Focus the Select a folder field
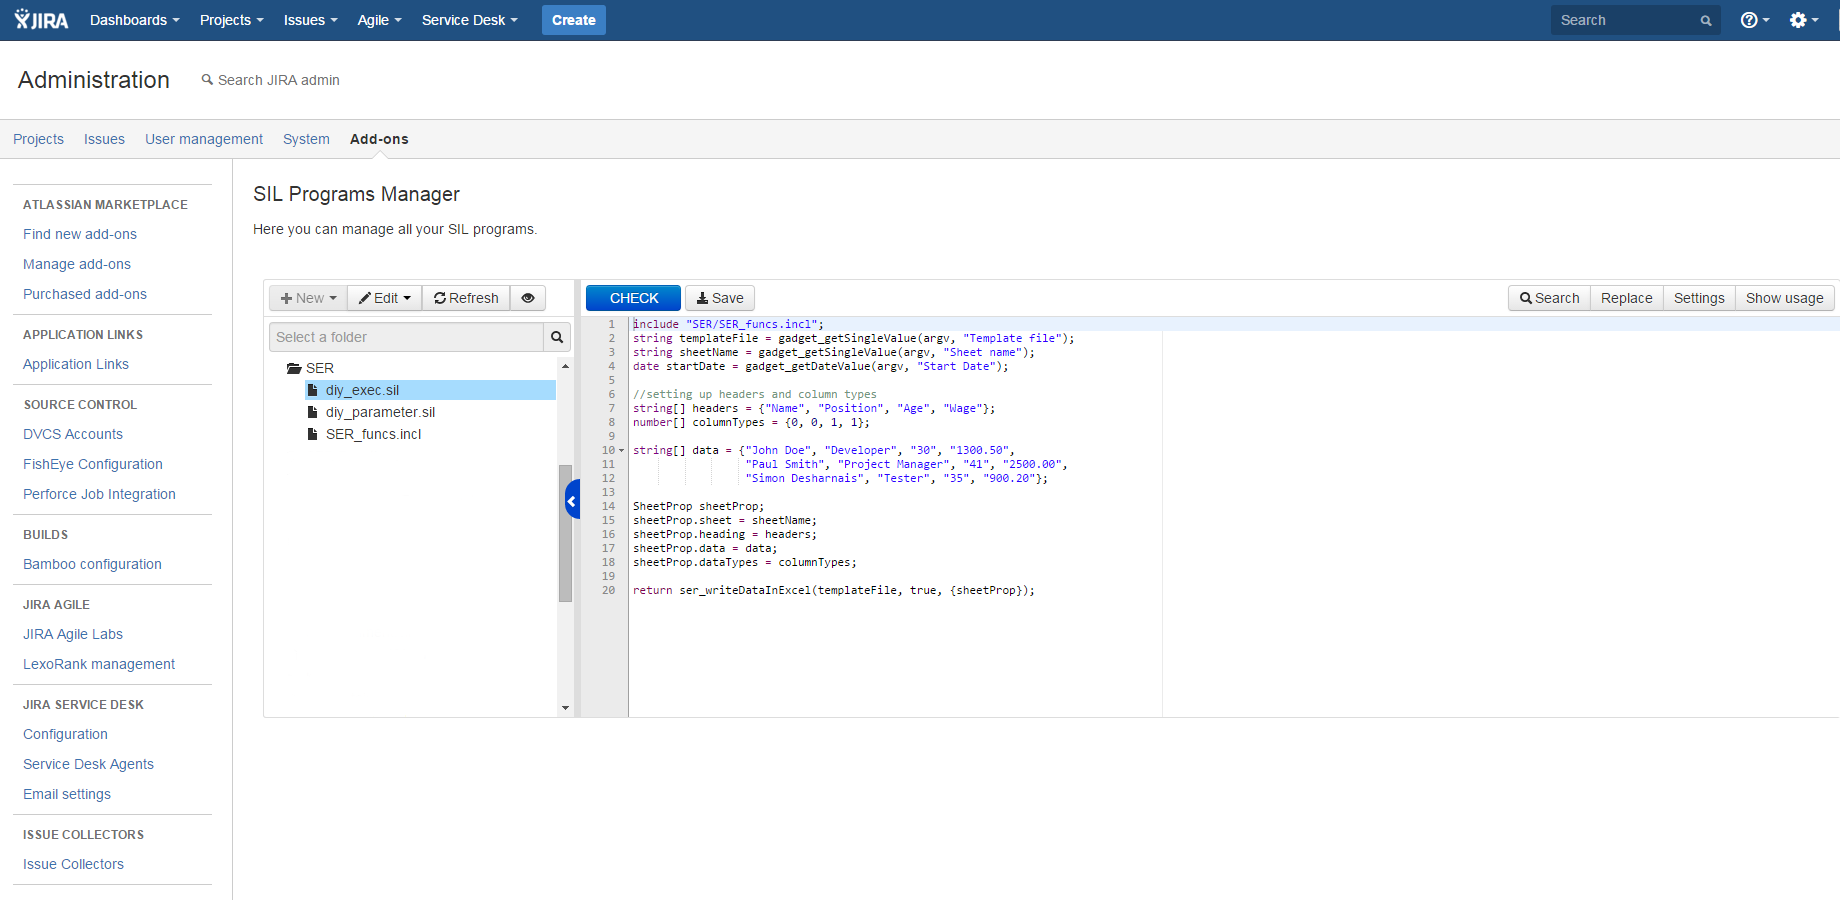This screenshot has width=1840, height=900. [x=406, y=337]
